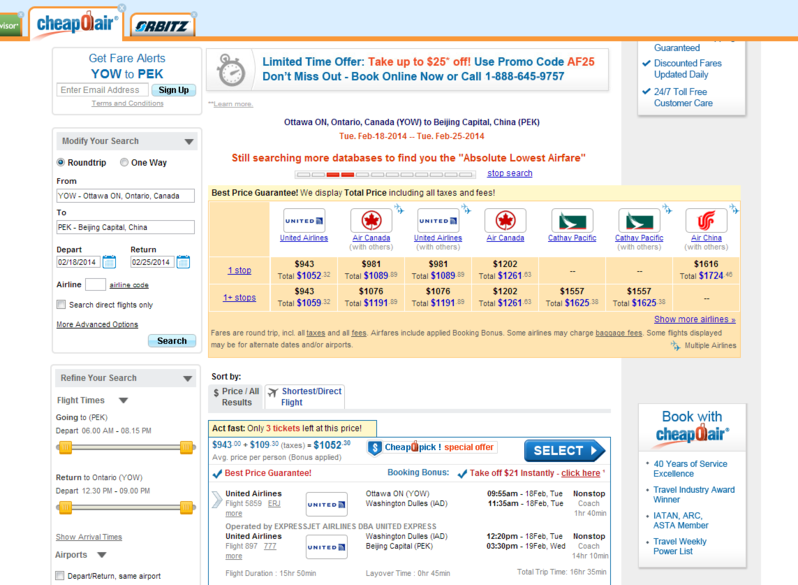Click the United Airlines logo in fare table

303,221
